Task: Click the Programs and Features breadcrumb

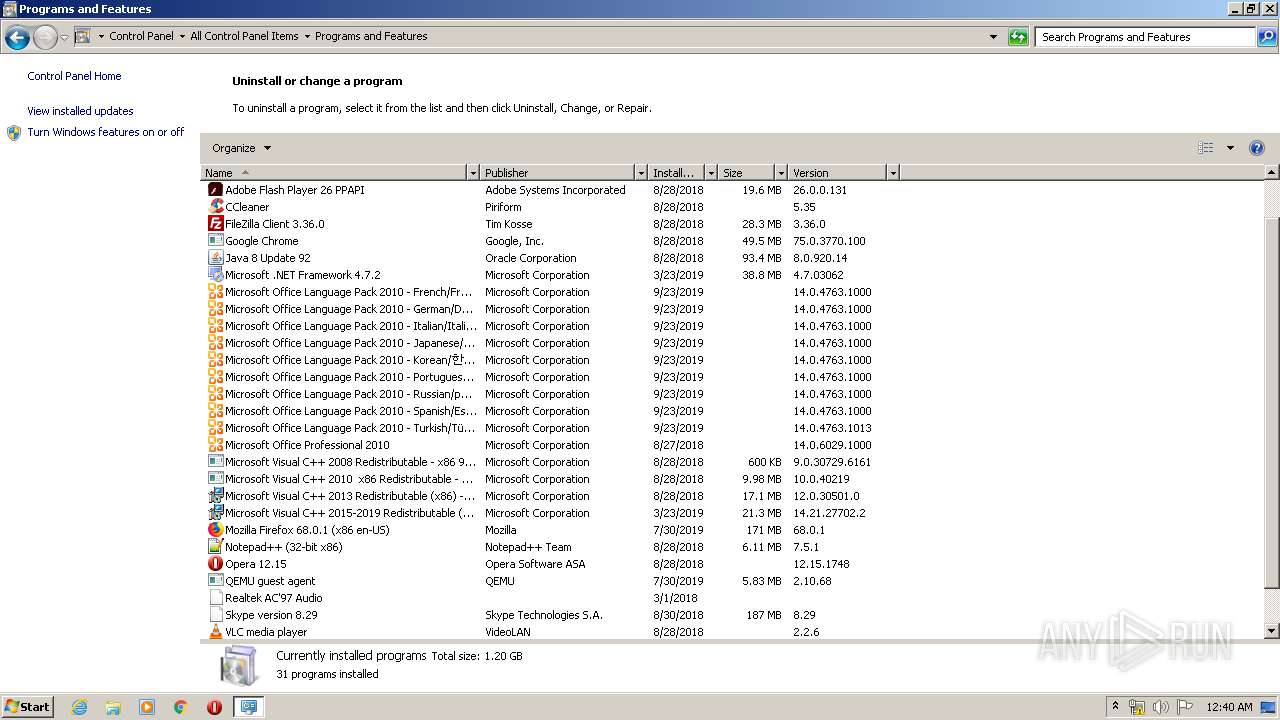Action: (371, 36)
